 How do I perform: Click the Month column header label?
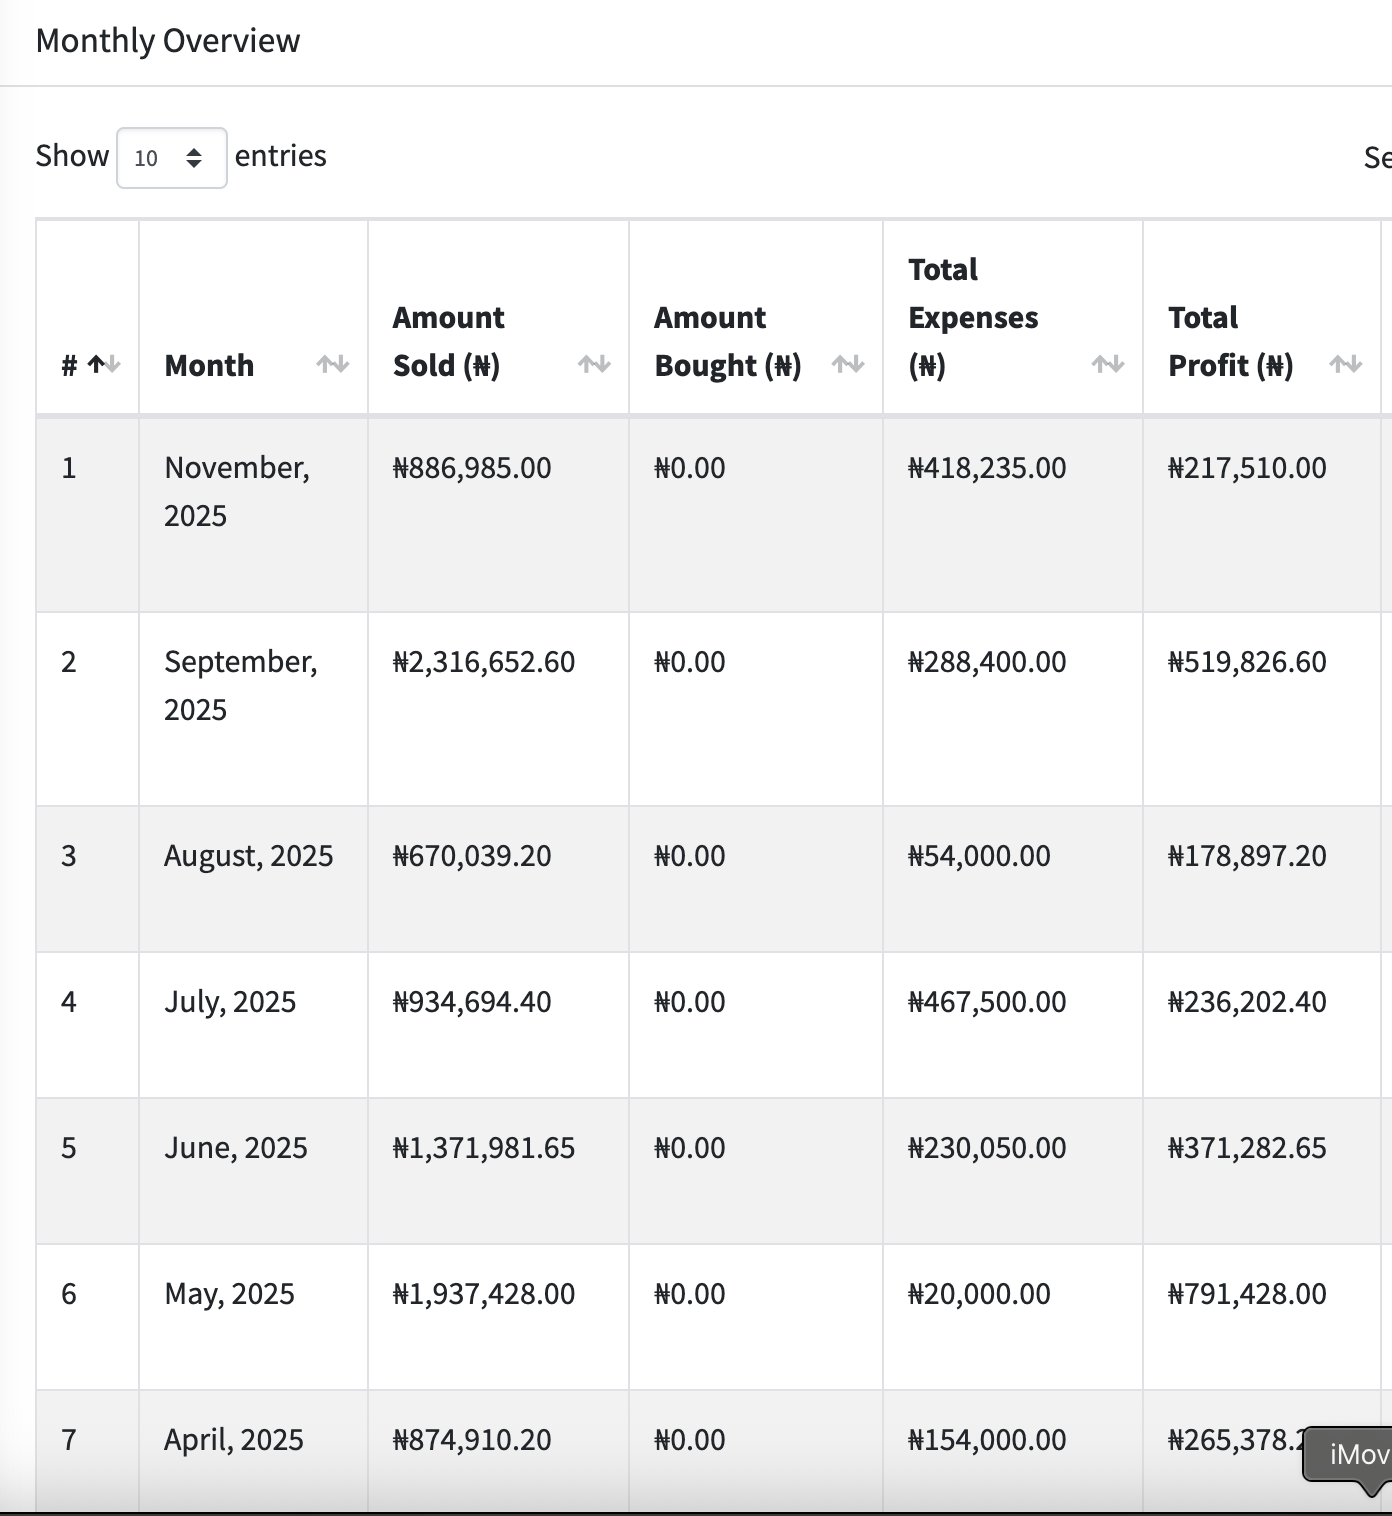click(209, 364)
